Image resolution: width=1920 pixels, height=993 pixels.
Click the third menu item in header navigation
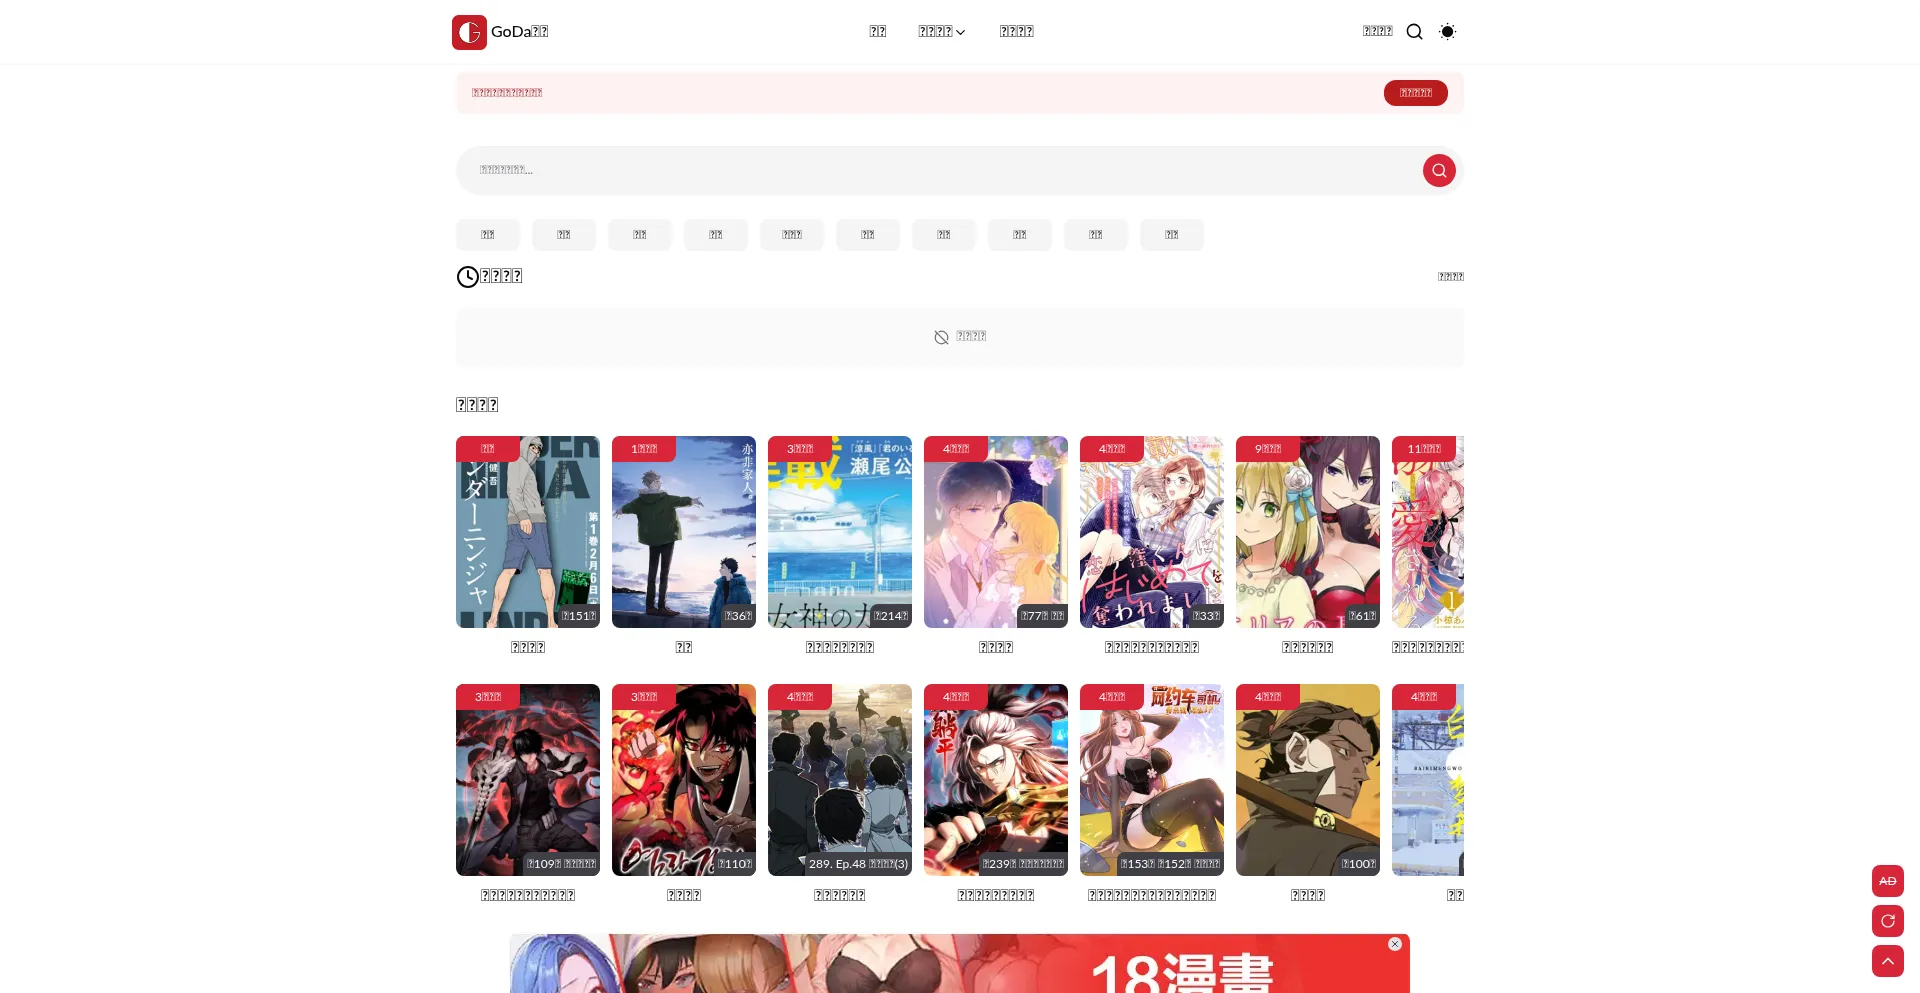point(1016,32)
